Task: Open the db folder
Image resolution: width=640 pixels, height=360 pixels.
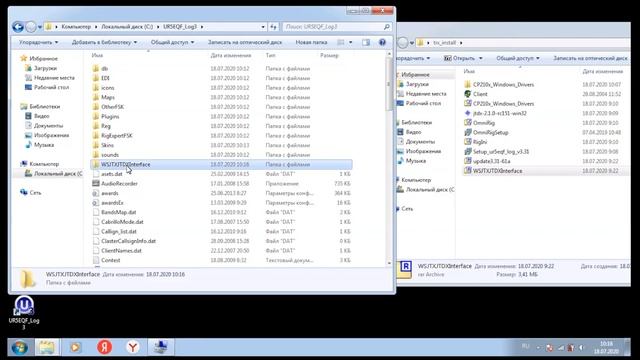Action: [x=104, y=69]
